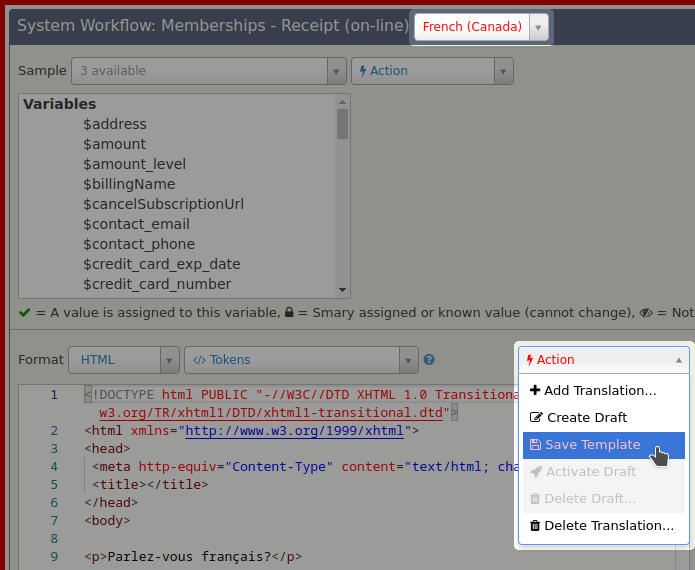Click the plus icon beside Add Translation
The height and width of the screenshot is (570, 695).
[x=535, y=391]
